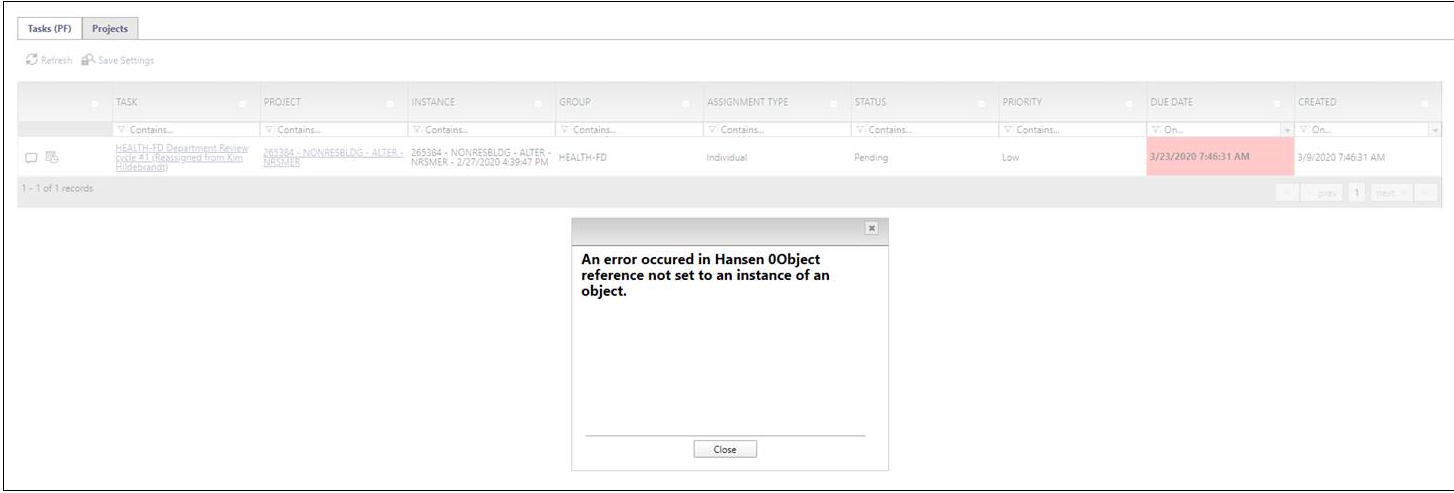
Task: Open the DUE DATE filter date dropdown arrow
Action: (x=1287, y=130)
